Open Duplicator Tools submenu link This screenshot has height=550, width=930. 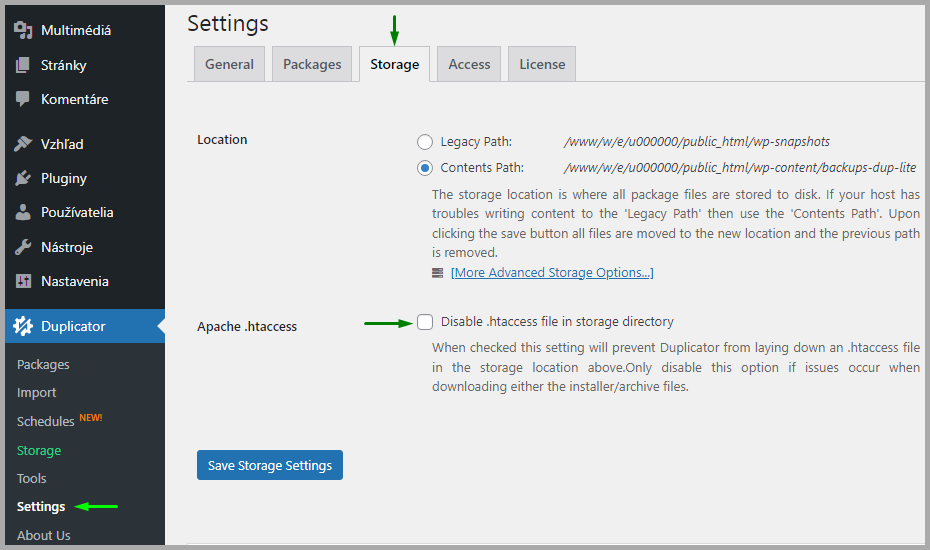[31, 478]
